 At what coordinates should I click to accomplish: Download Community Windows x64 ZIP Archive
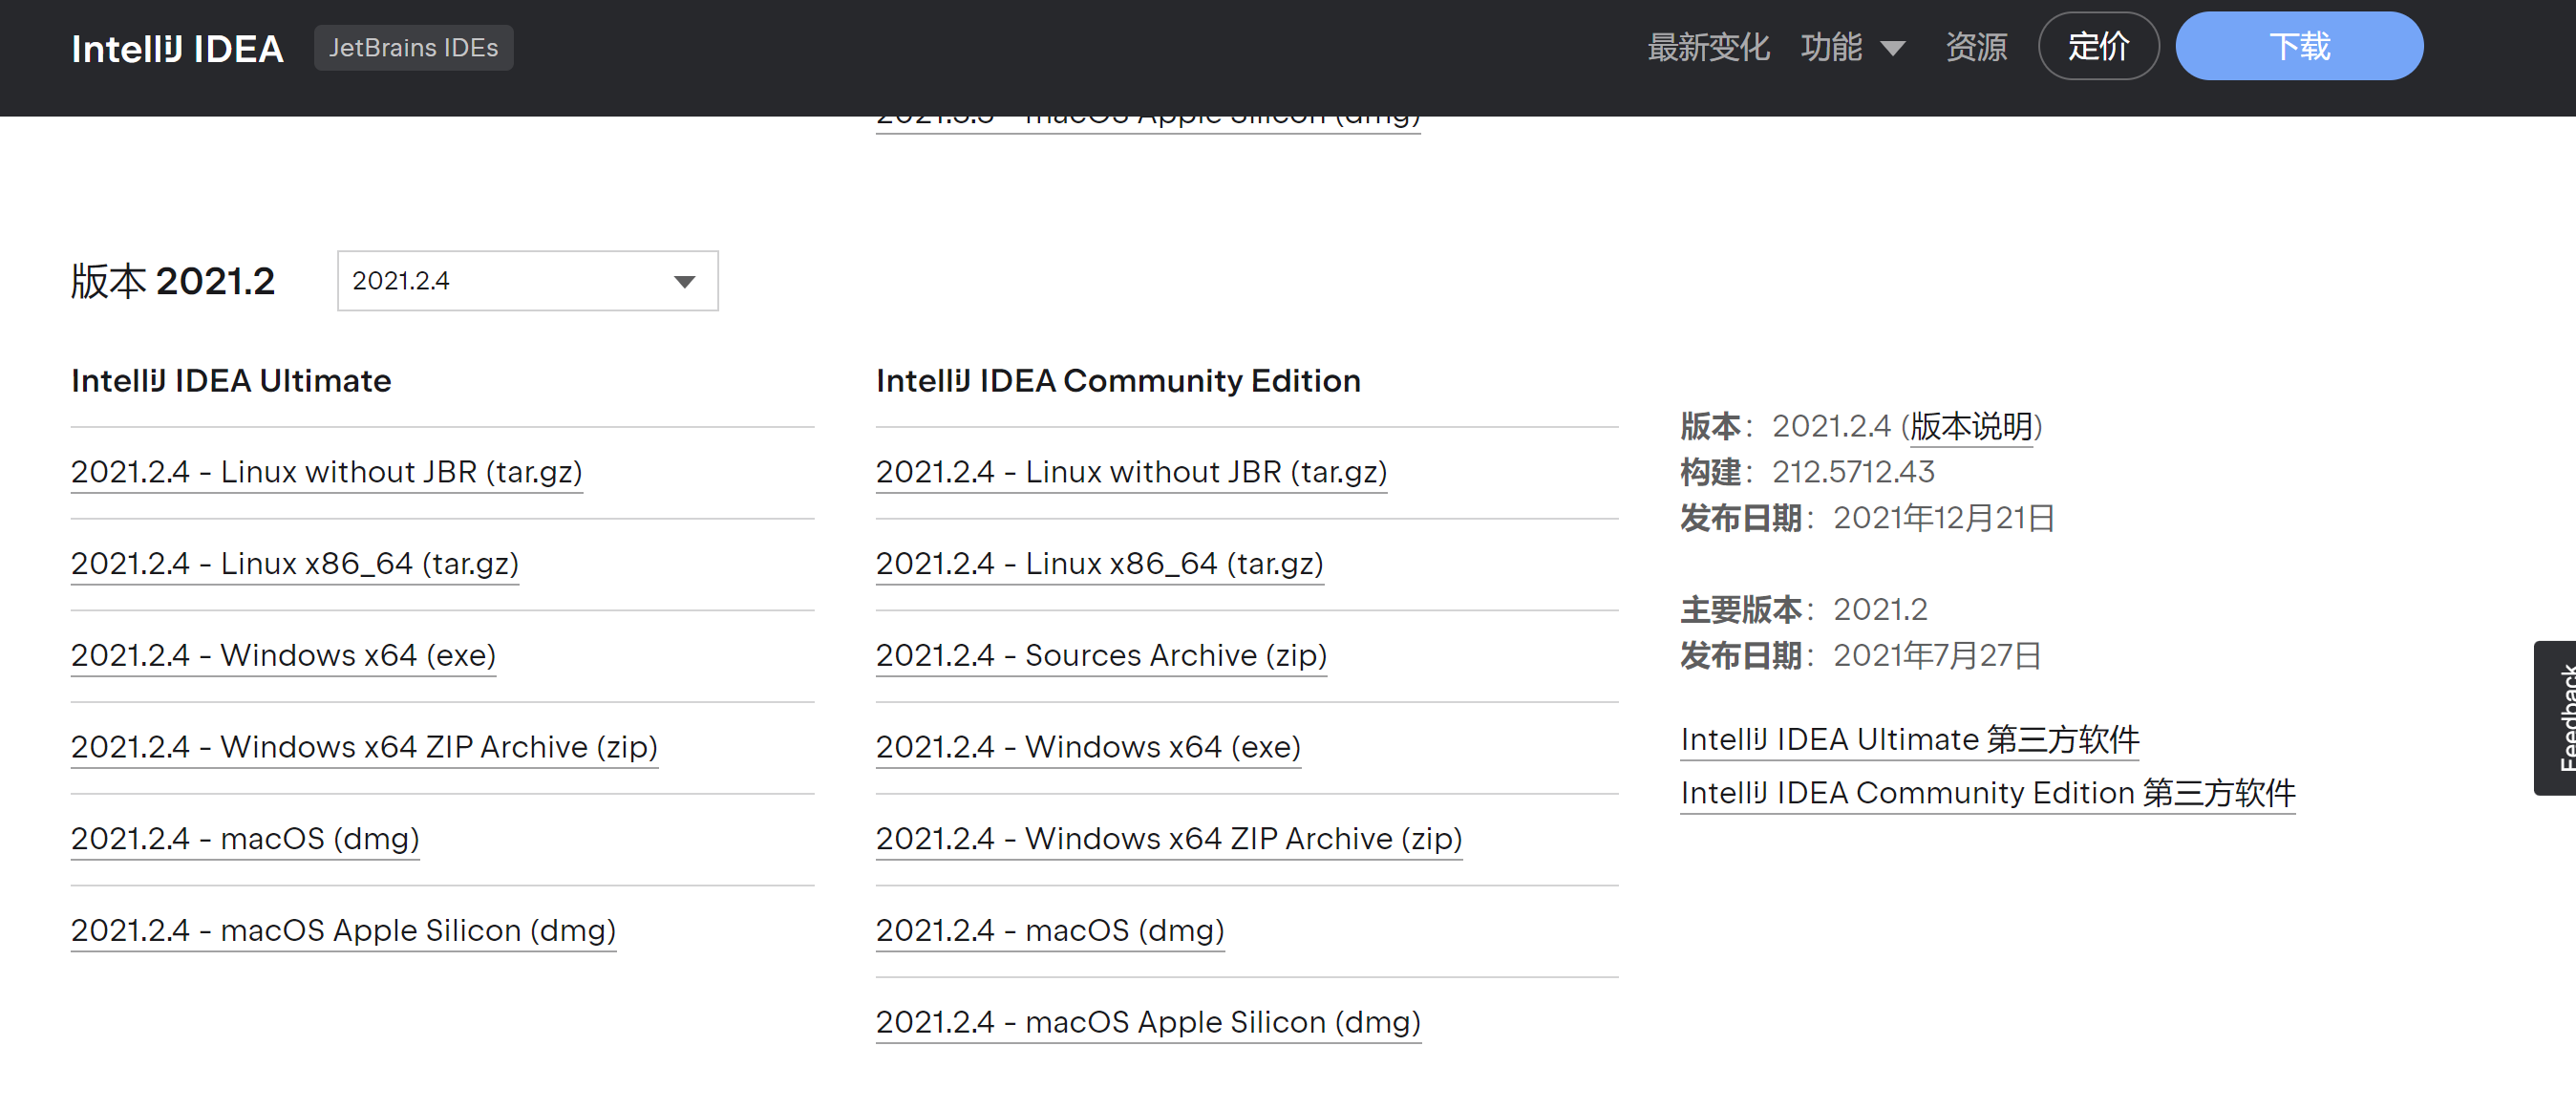1168,838
